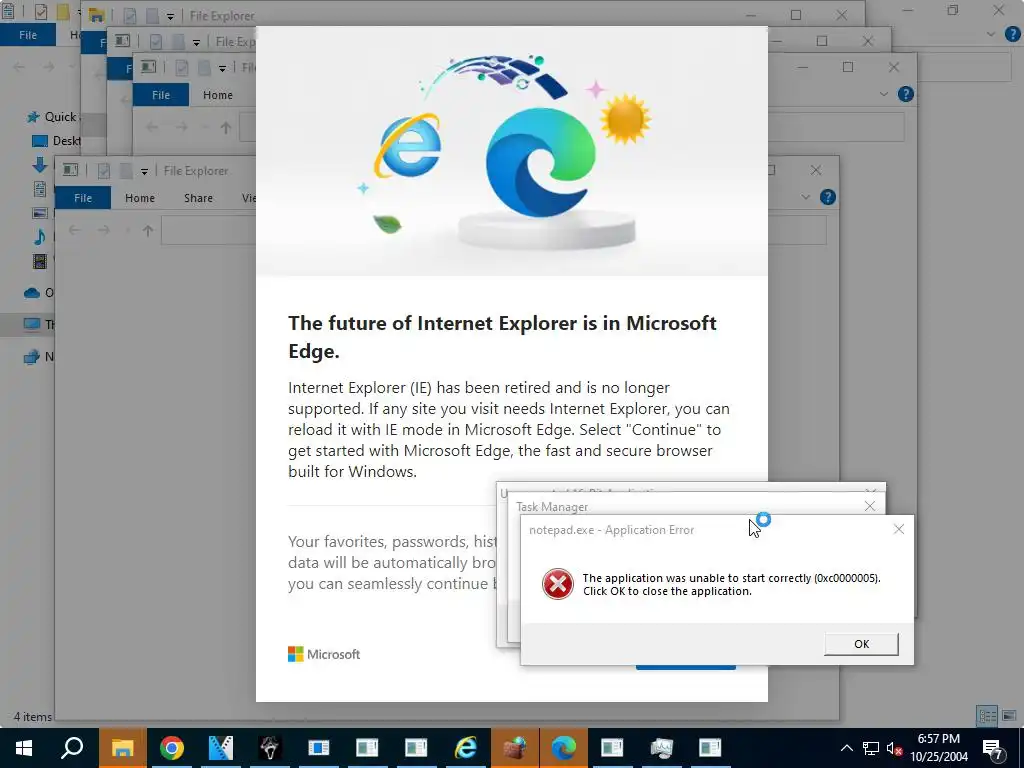Go forward in frontmost File Explorer window
Viewport: 1024px width, 768px height.
point(104,230)
